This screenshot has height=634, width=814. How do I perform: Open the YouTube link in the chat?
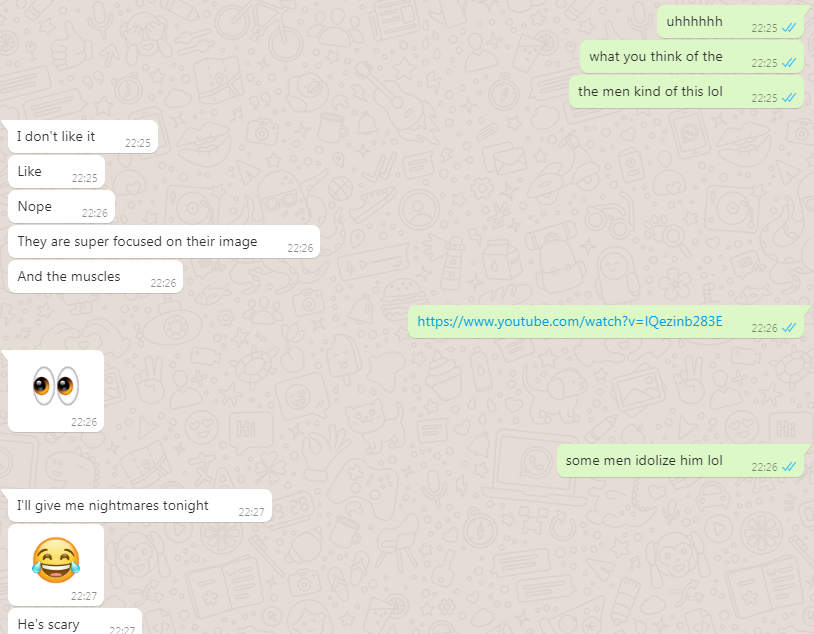569,322
